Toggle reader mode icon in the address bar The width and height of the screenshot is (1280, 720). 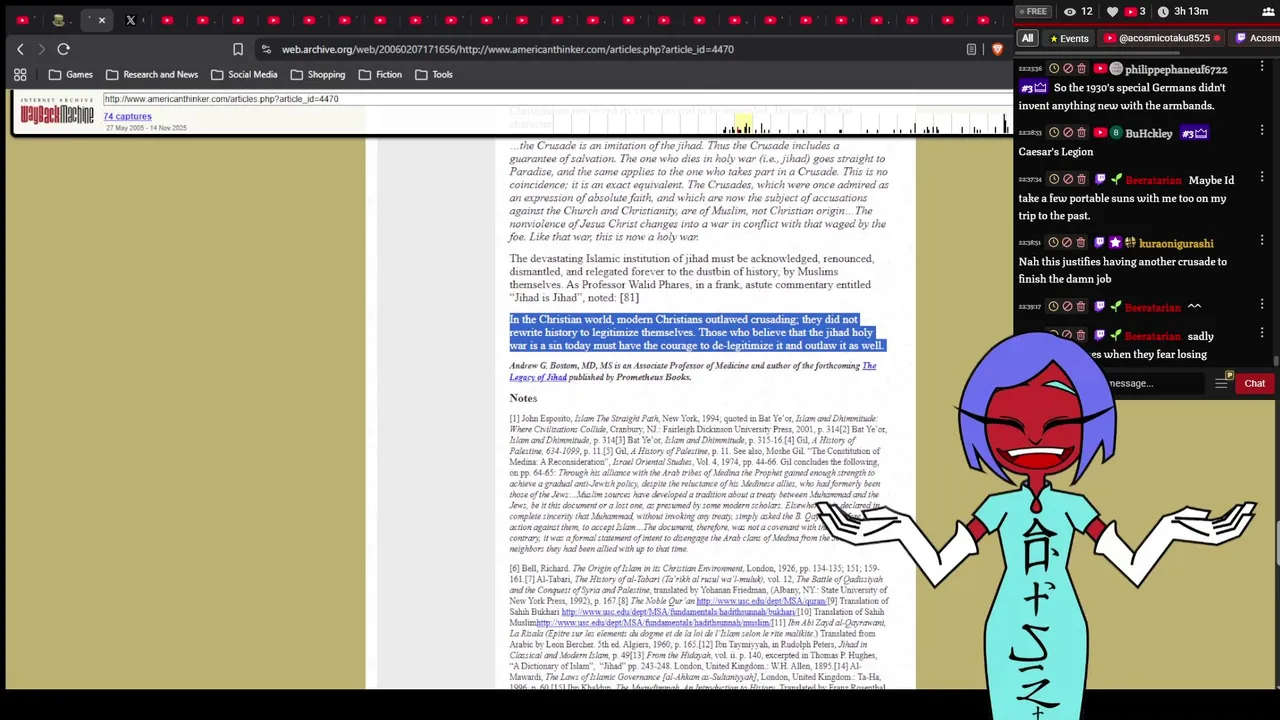pyautogui.click(x=971, y=49)
